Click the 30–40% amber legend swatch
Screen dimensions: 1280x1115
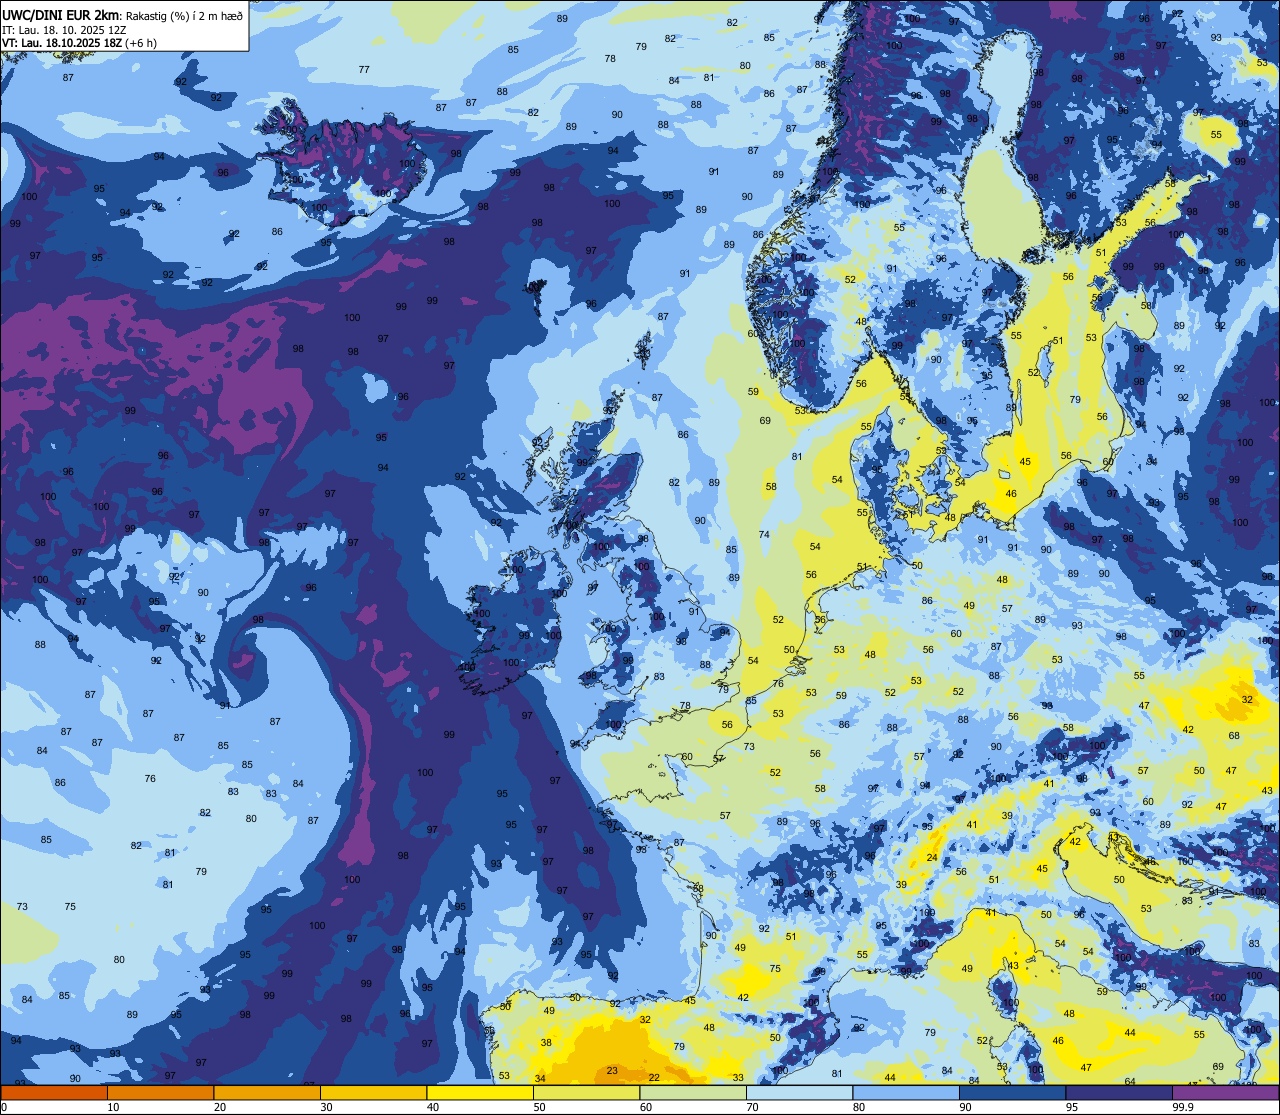click(x=373, y=1093)
